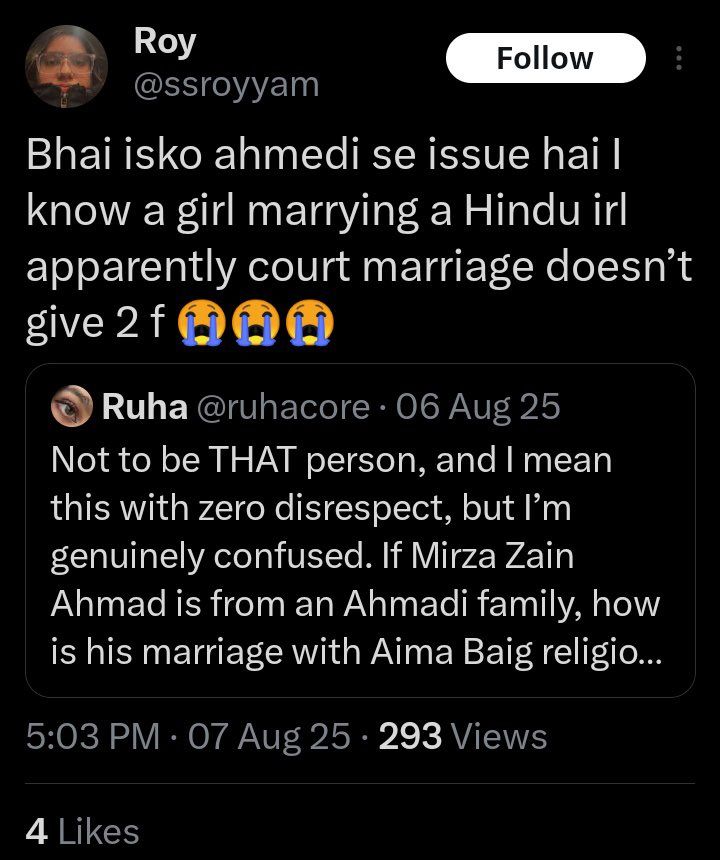Open the three-dot more options menu
The width and height of the screenshot is (720, 860).
click(680, 58)
